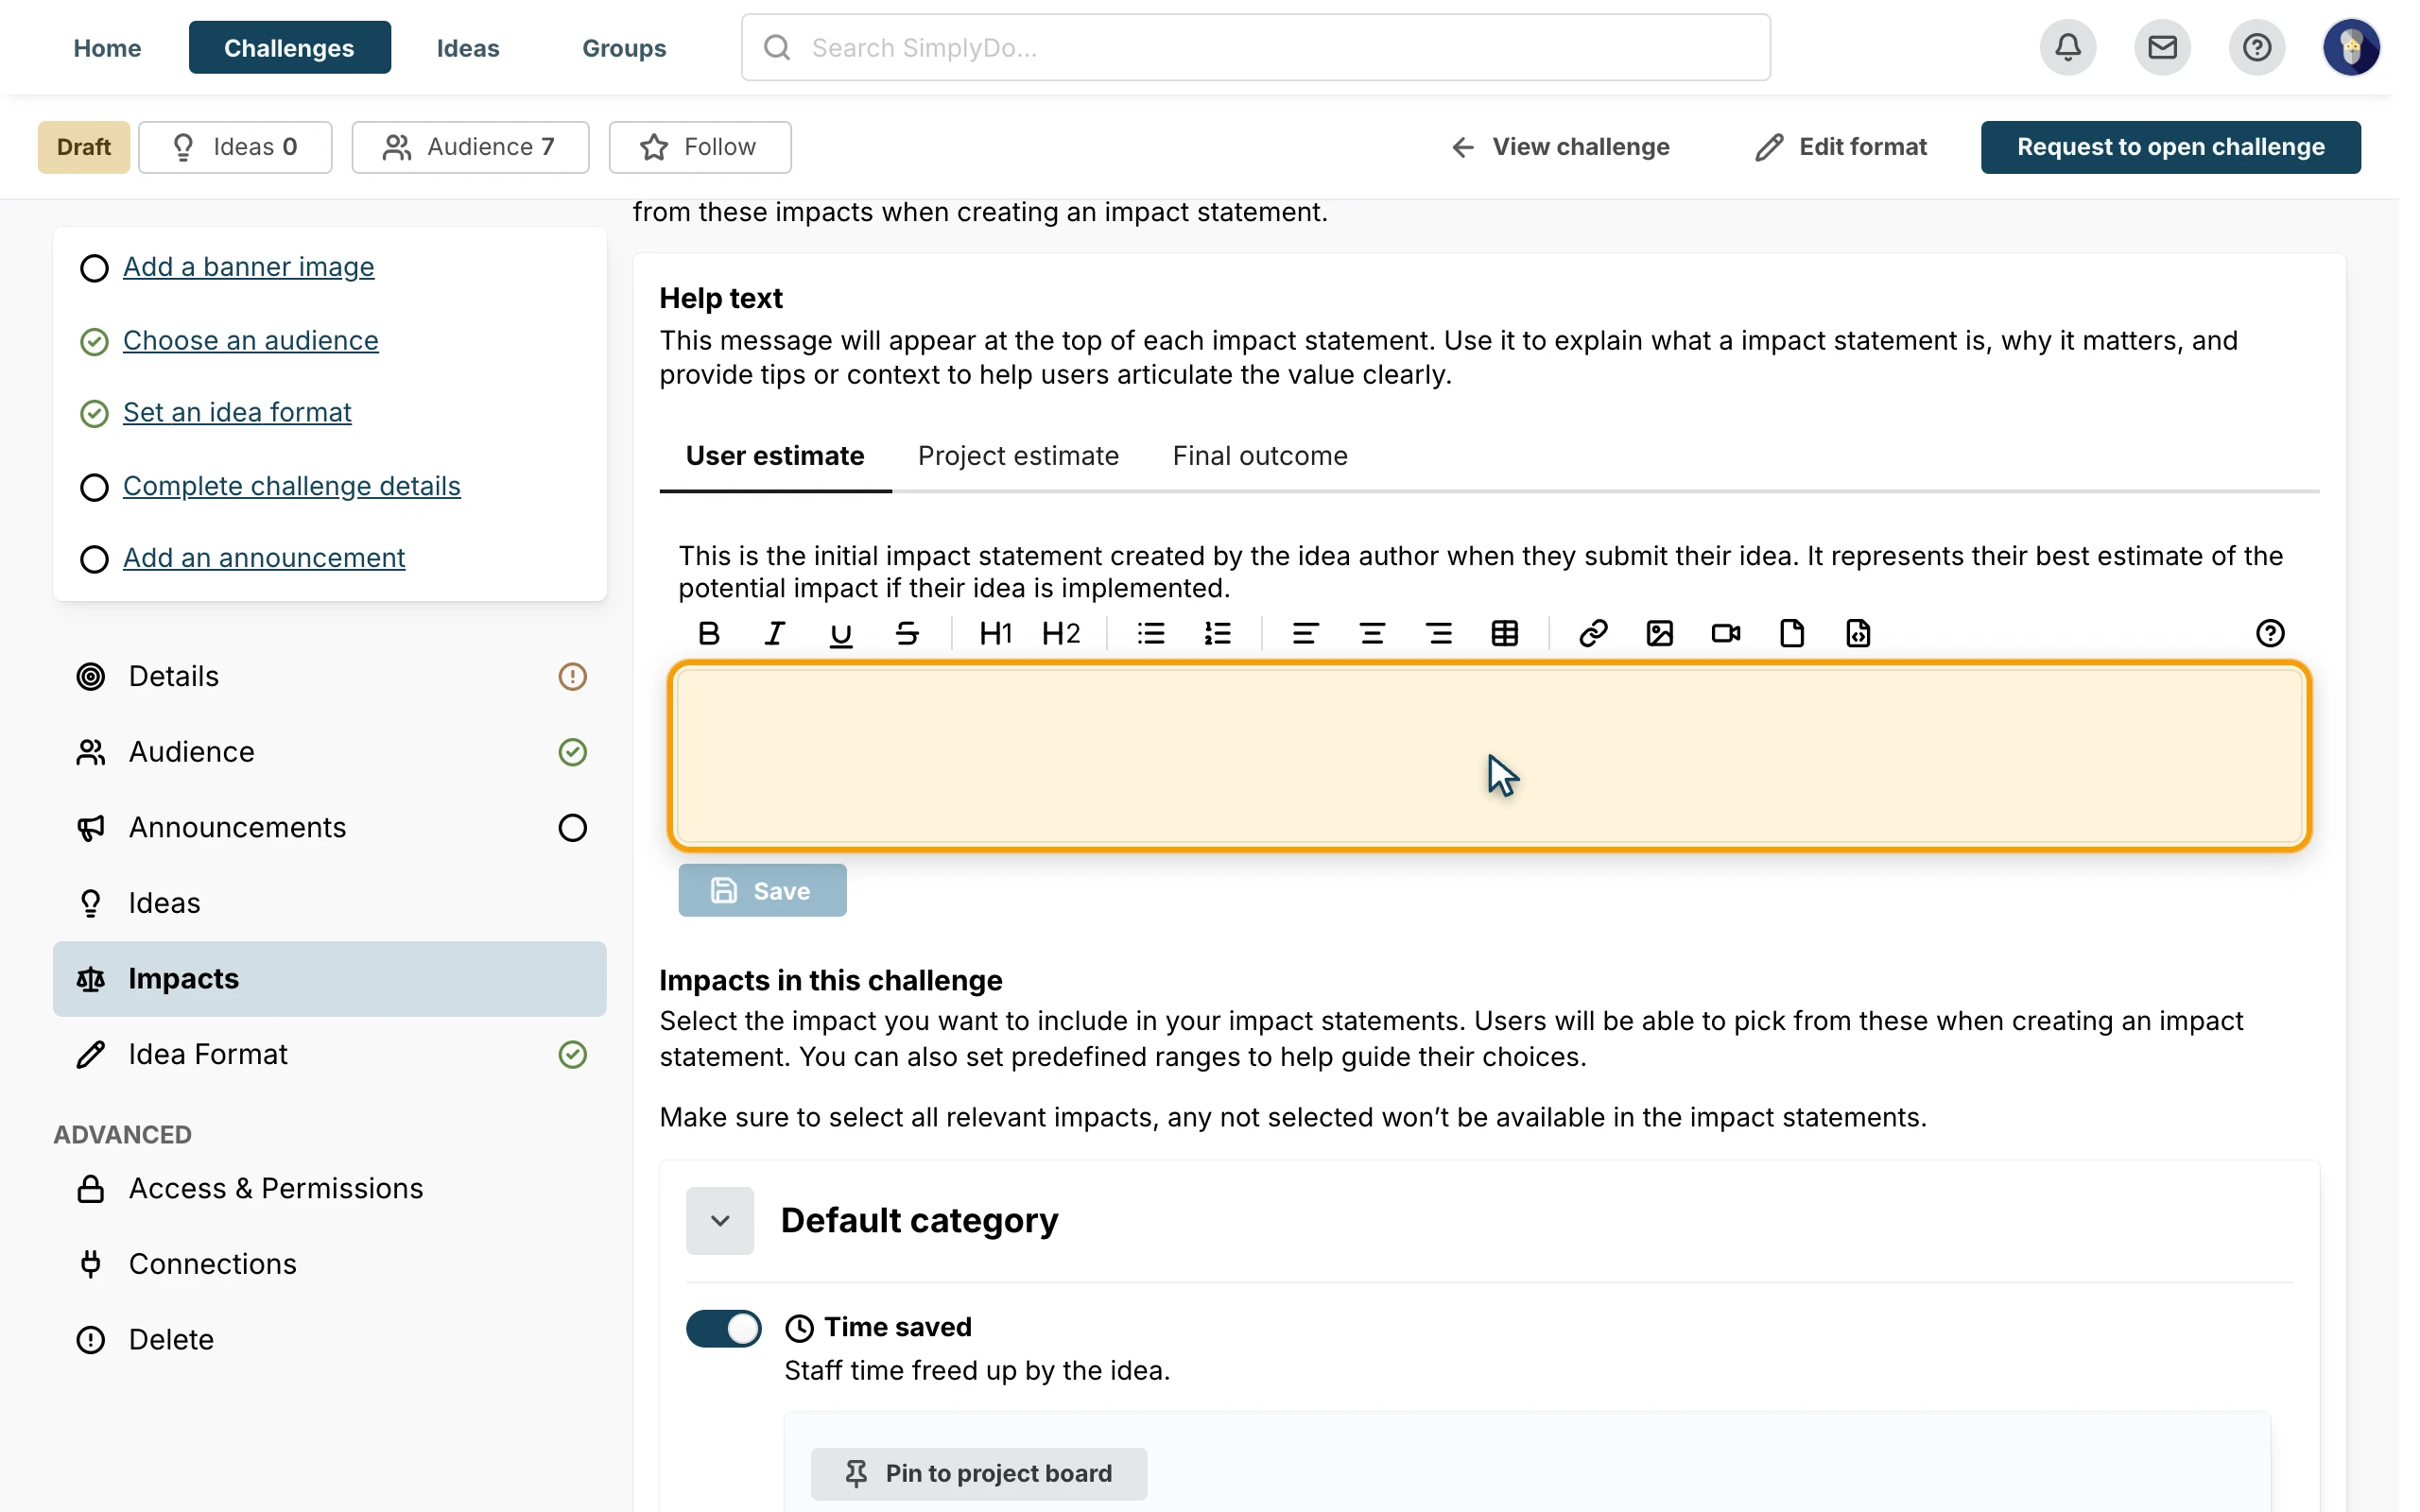Open the Add a banner image link

tap(248, 267)
